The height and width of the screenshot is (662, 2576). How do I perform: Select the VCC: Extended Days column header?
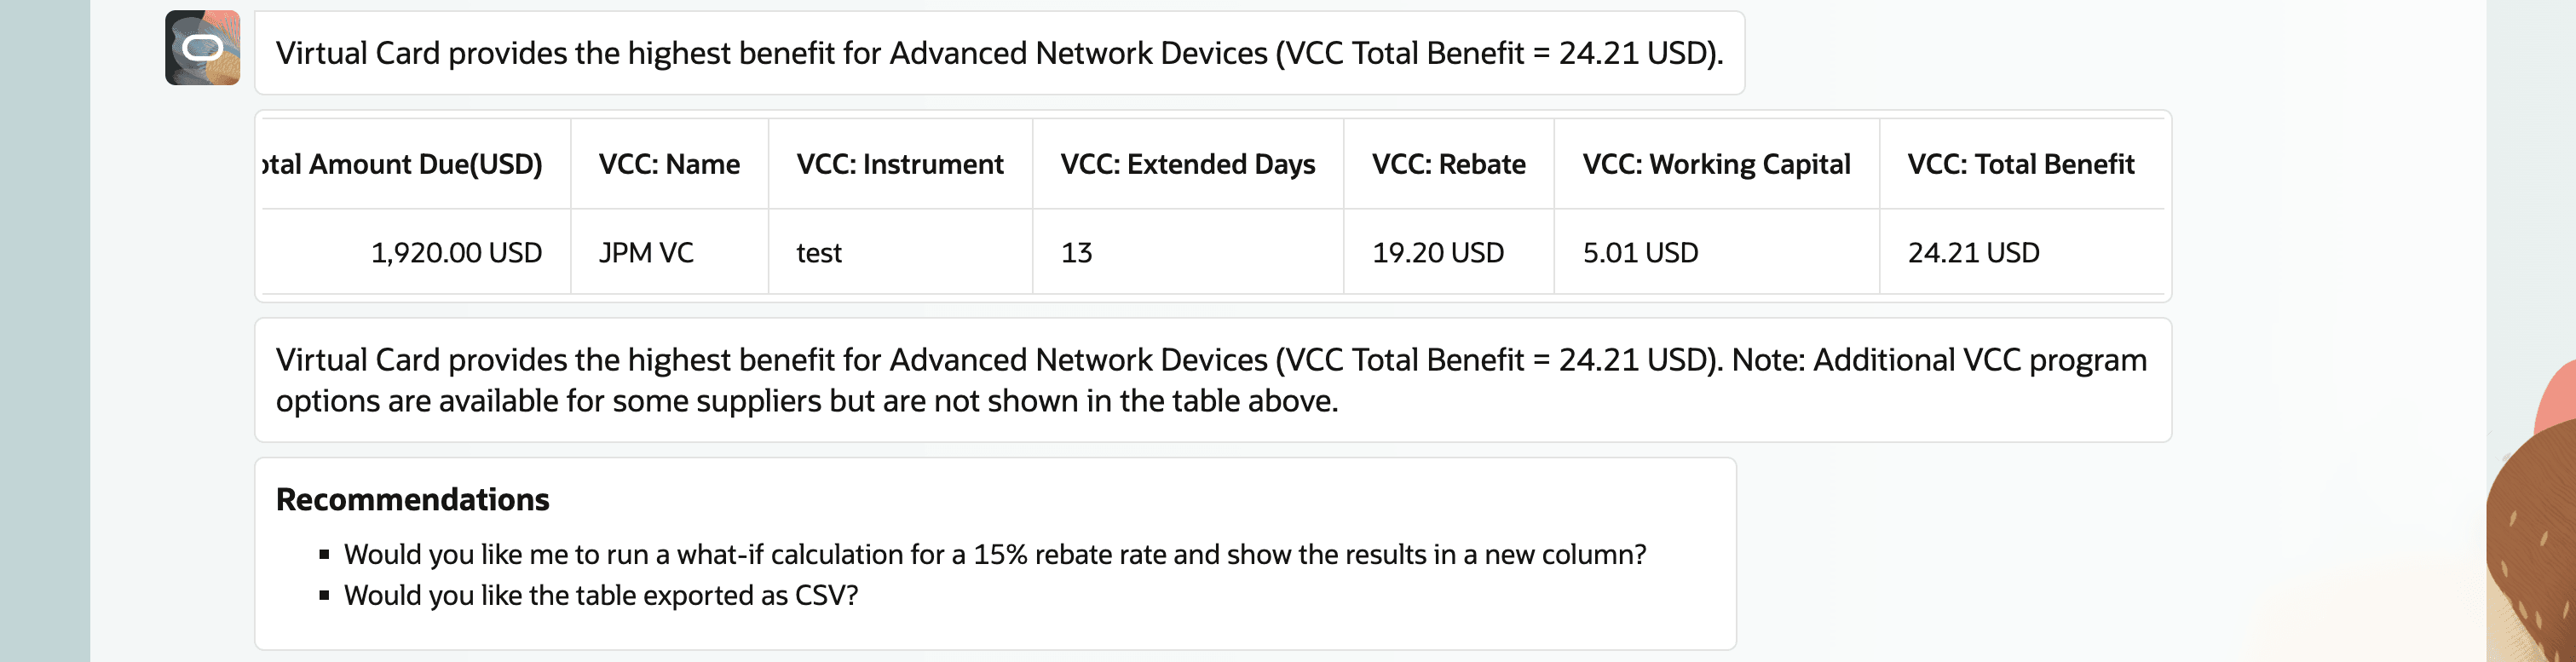1187,164
